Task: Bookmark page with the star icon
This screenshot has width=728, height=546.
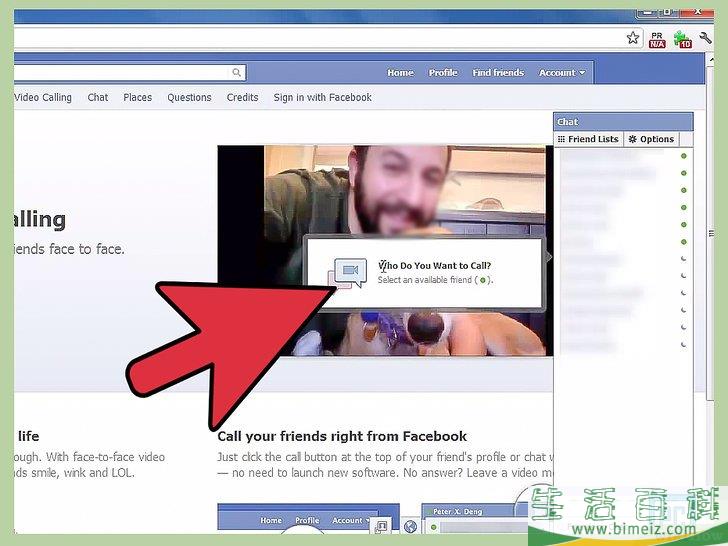Action: tap(632, 38)
